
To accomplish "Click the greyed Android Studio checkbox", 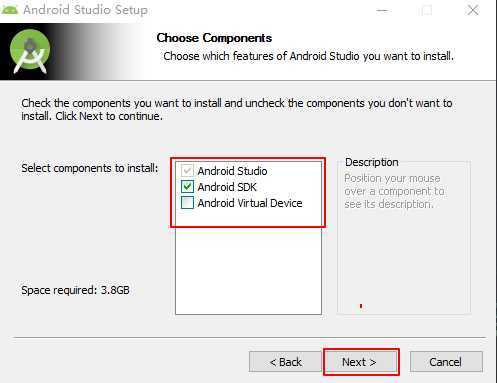I will 187,171.
